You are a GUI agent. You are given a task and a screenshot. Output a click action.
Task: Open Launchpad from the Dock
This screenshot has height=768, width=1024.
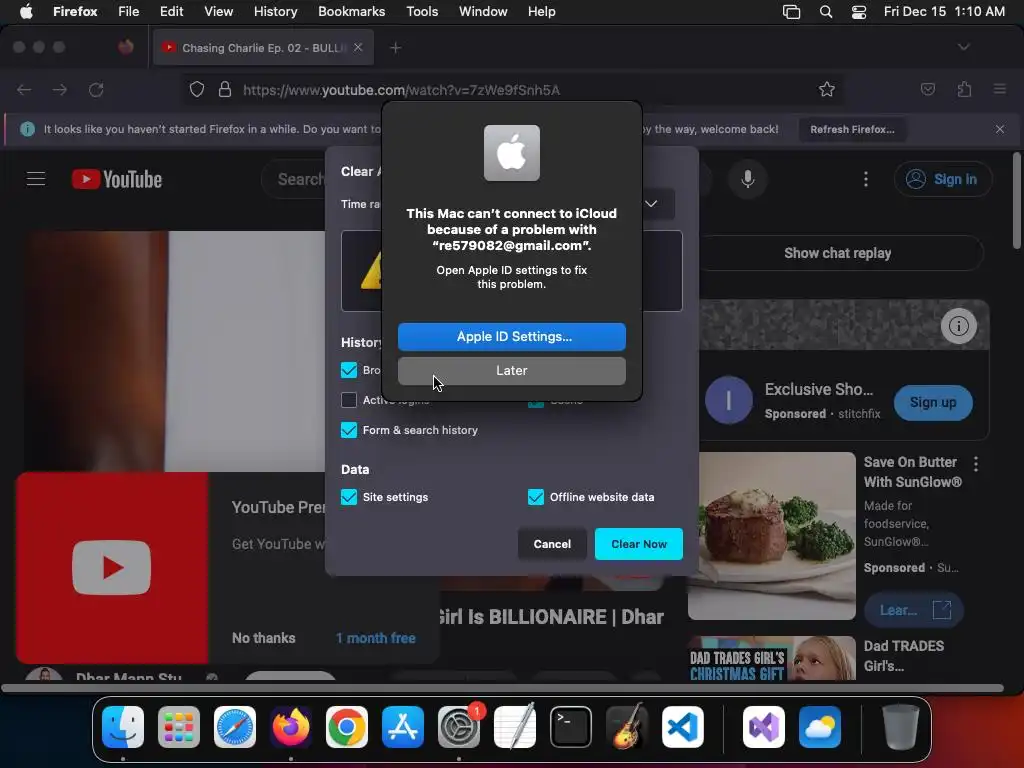click(x=179, y=727)
